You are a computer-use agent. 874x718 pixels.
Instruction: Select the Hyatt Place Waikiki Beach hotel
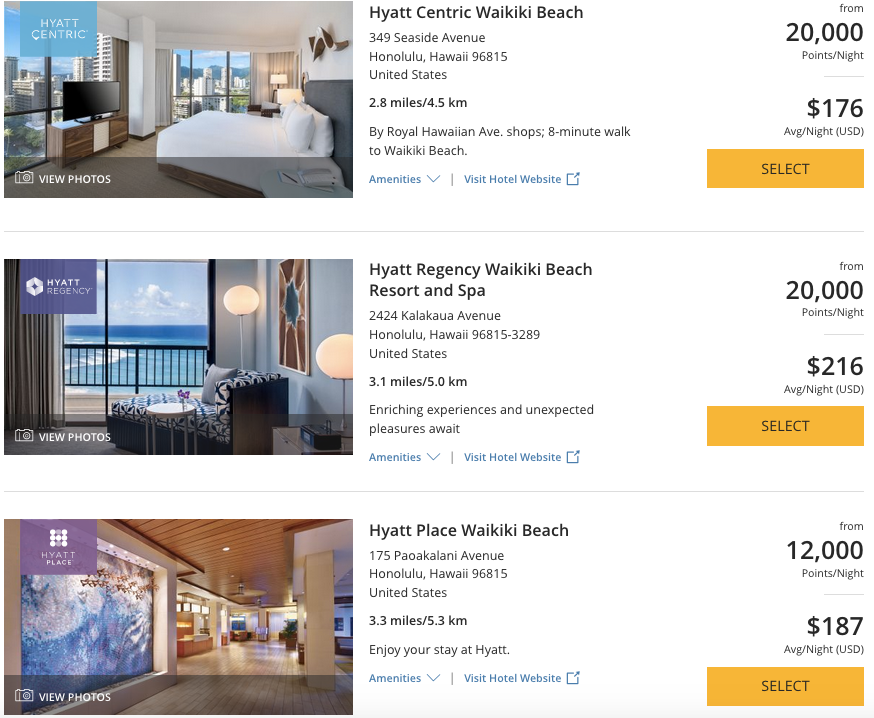click(785, 686)
